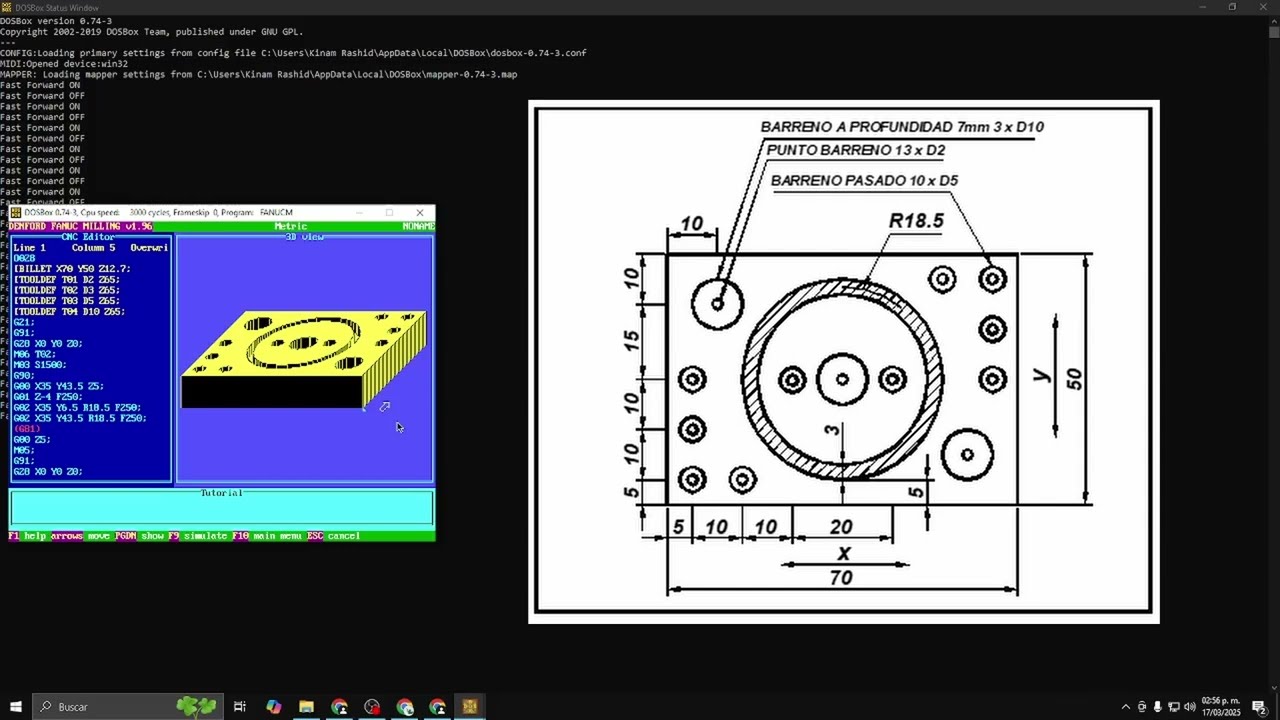
Task: Open network status tray icon
Action: coord(1174,707)
